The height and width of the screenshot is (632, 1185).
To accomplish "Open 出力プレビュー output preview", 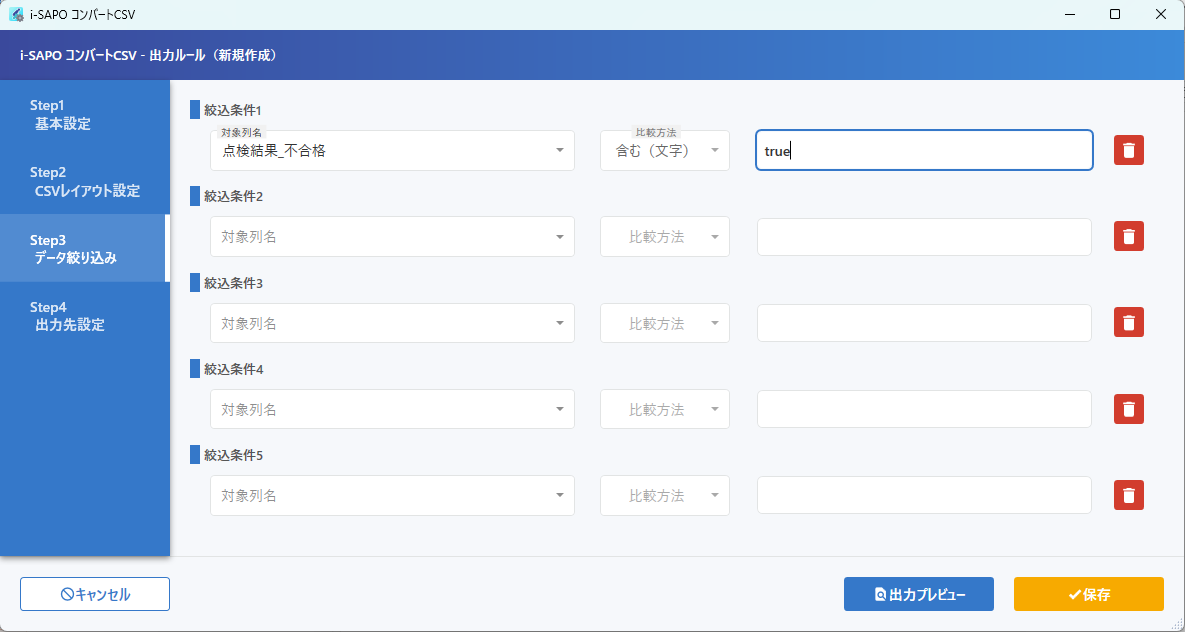I will 918,594.
